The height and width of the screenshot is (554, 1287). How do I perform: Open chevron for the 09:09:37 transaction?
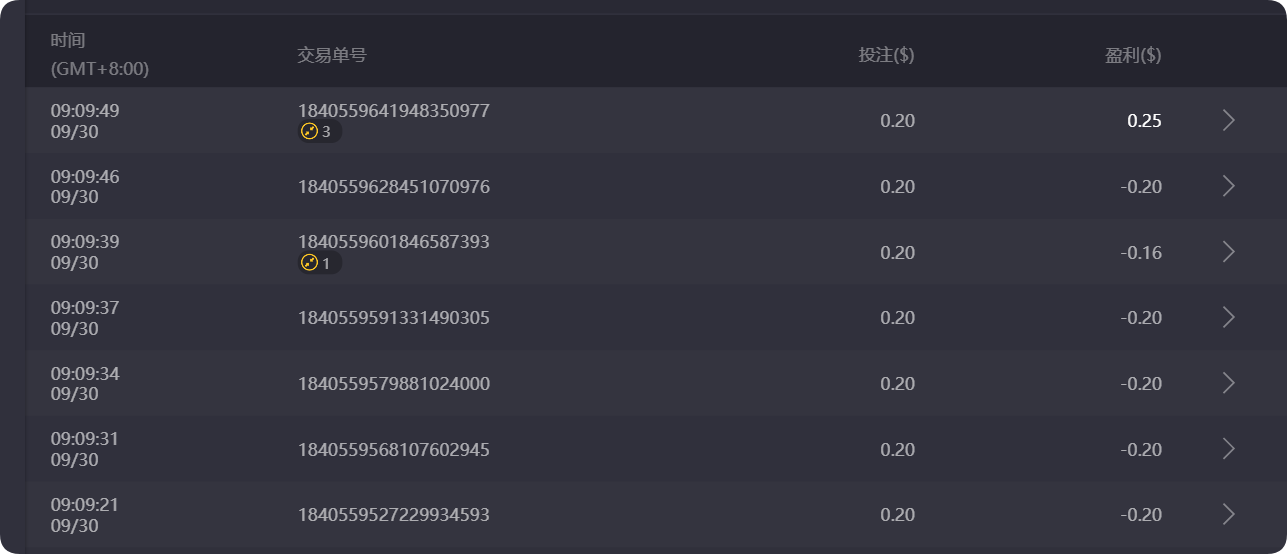click(1229, 317)
